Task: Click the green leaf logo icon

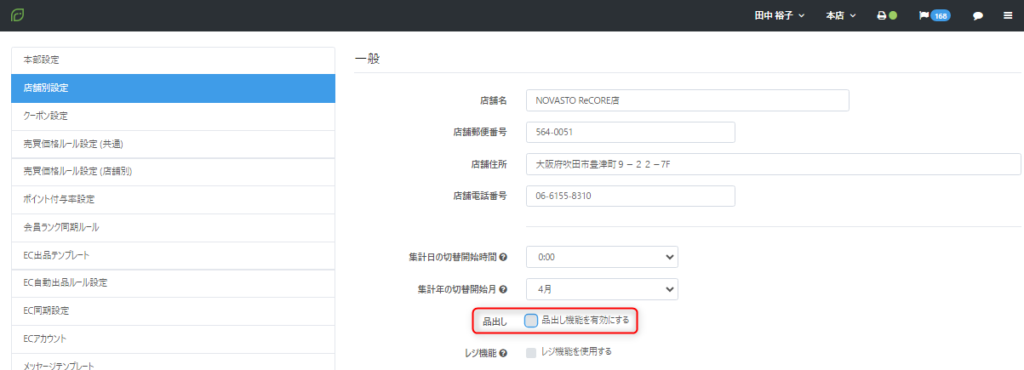Action: pyautogui.click(x=18, y=14)
